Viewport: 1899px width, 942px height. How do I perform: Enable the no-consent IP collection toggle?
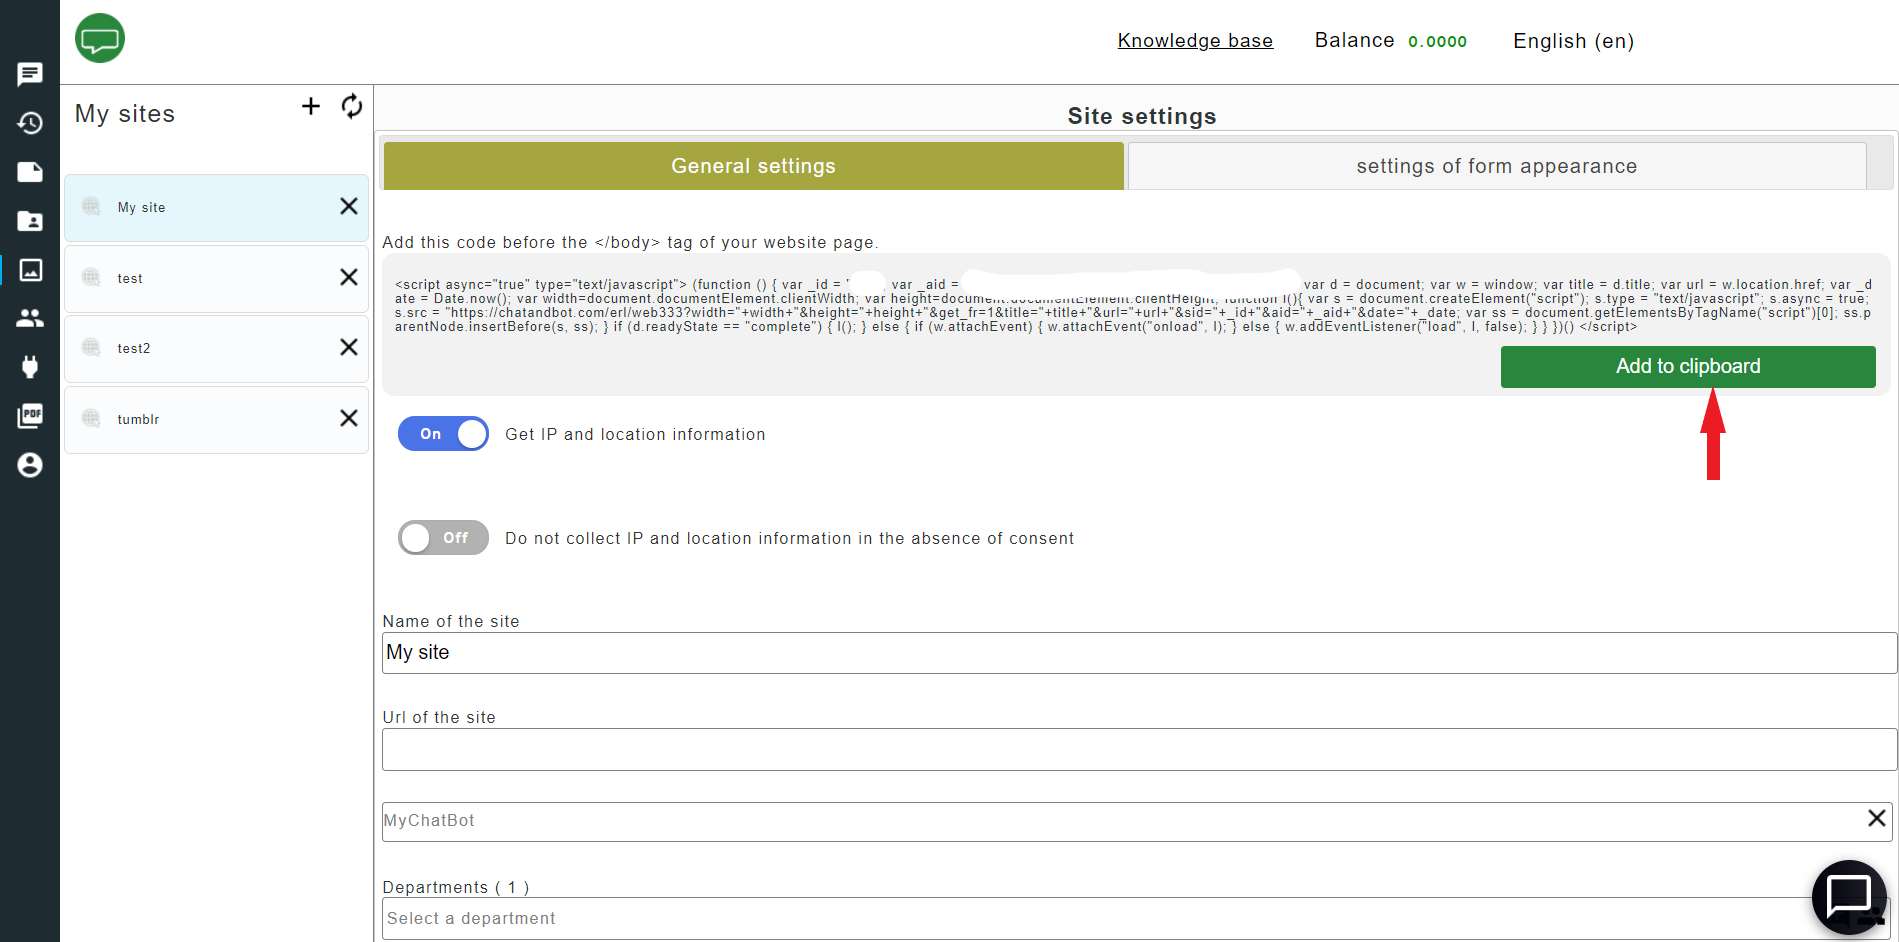tap(443, 538)
